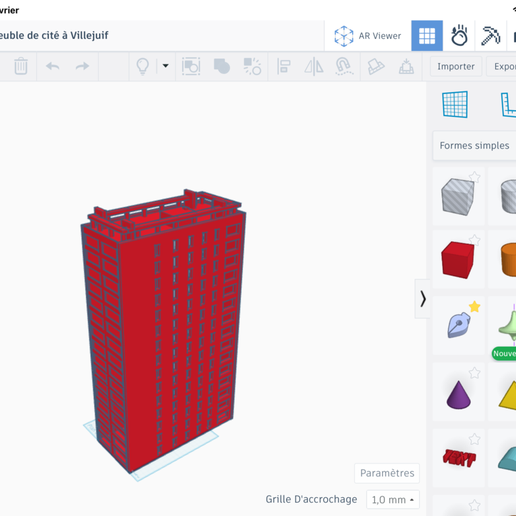Switch to the pickaxe blocks view
516x516 pixels.
tap(490, 36)
